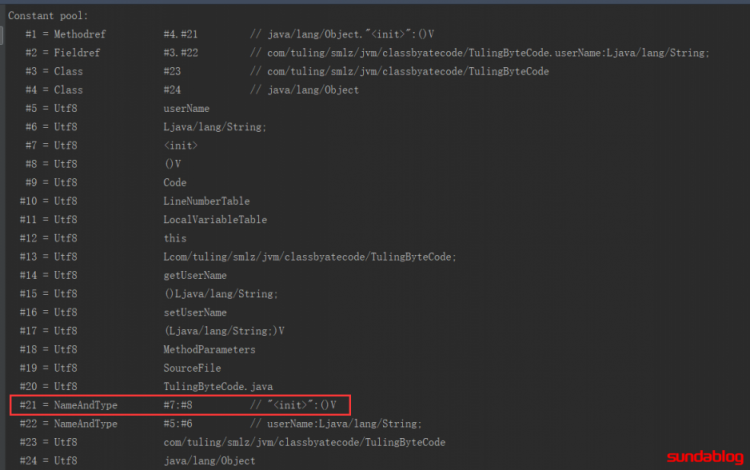
Task: Select the <init> Utf8 entry #7
Action: (x=111, y=145)
